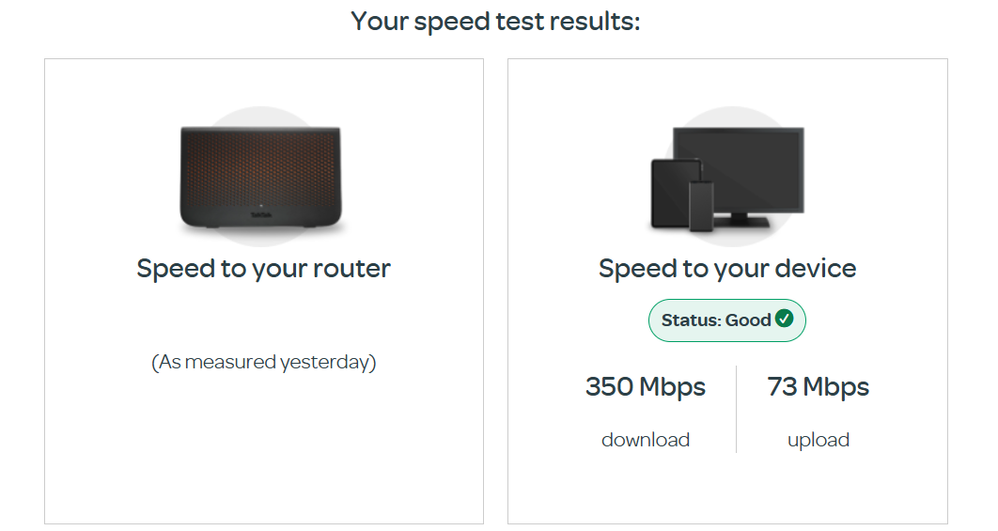
Task: Click the "upload" label
Action: (x=818, y=440)
